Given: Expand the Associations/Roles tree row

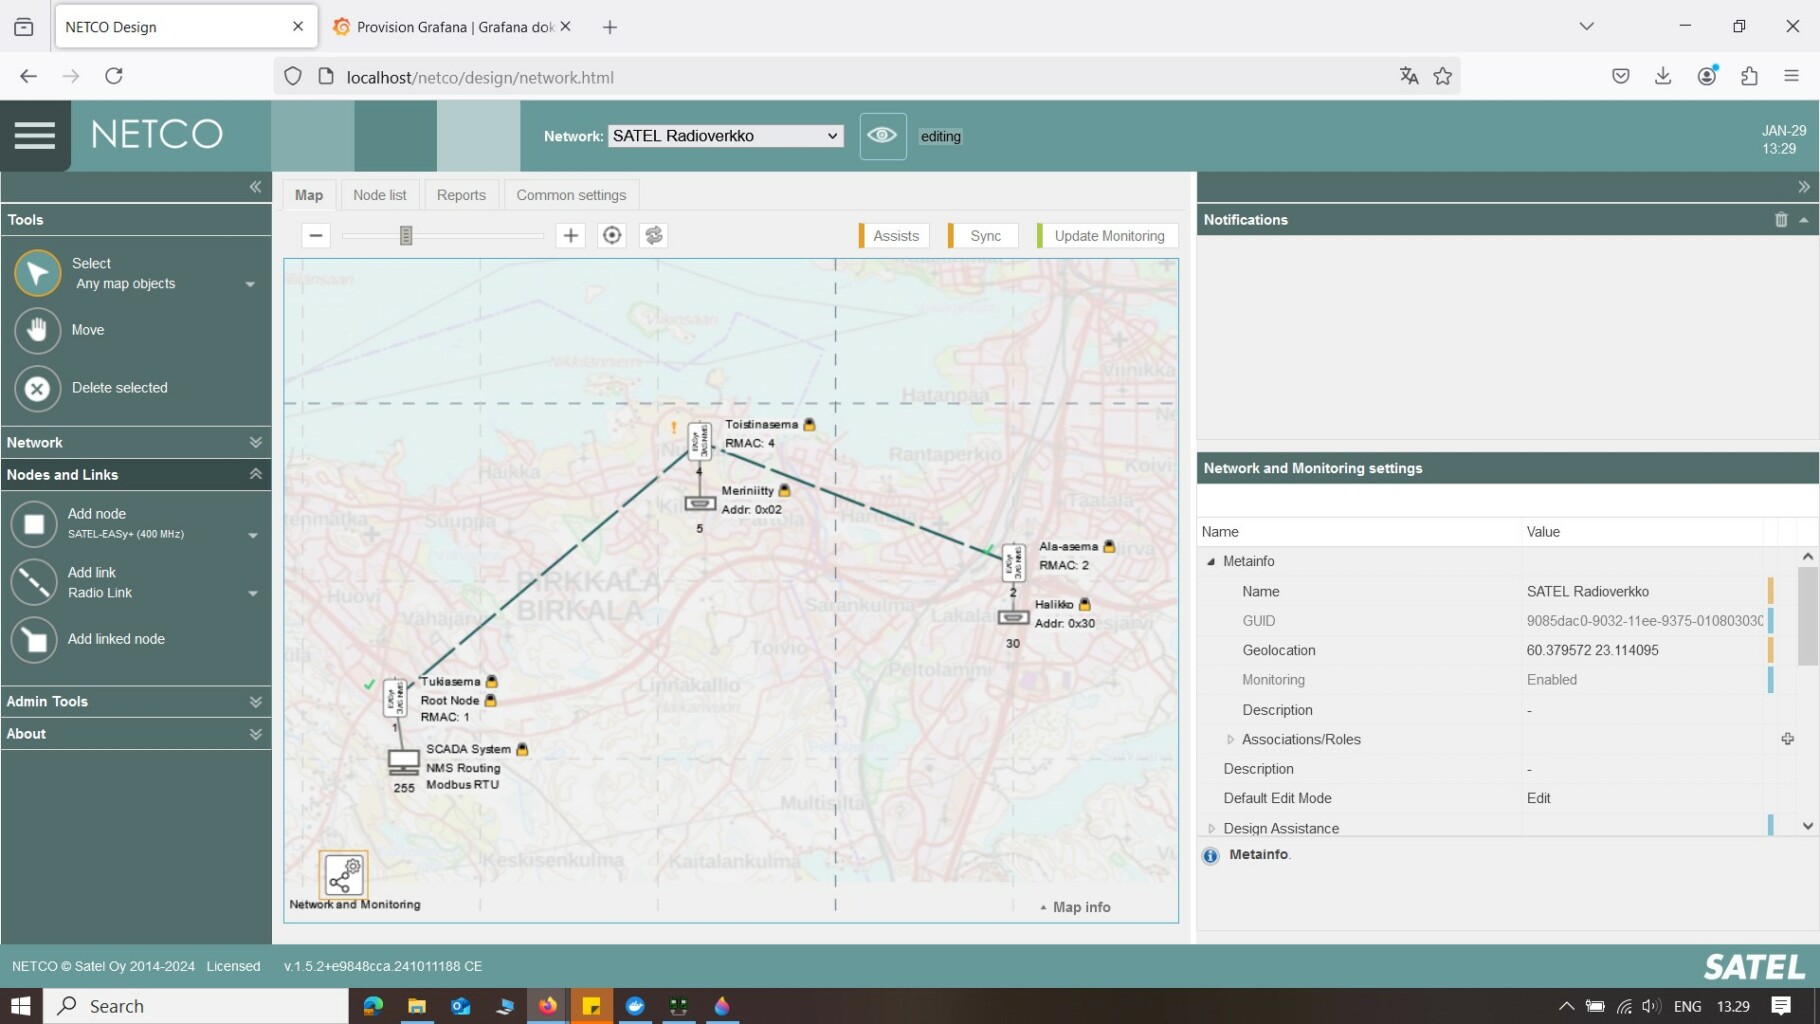Looking at the screenshot, I should pyautogui.click(x=1230, y=740).
